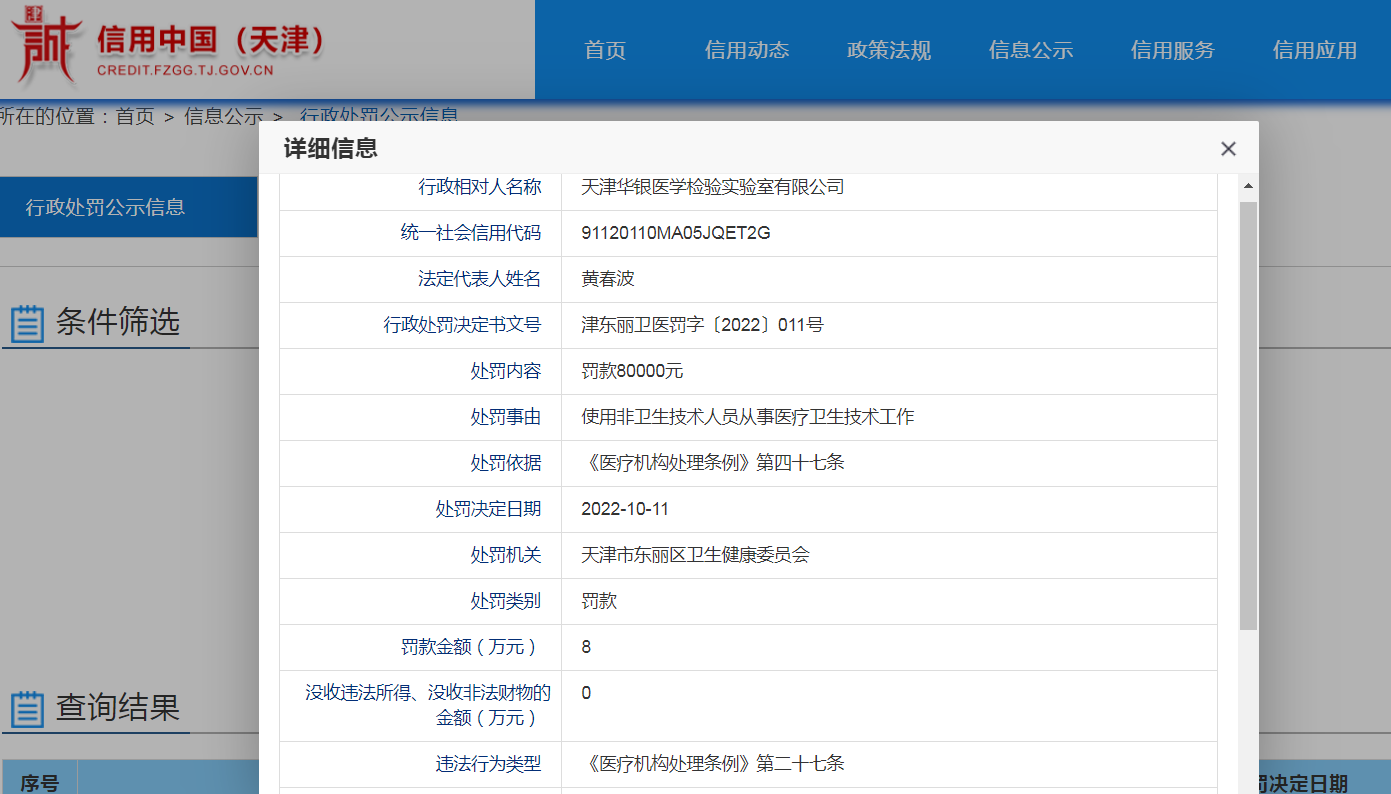Image resolution: width=1391 pixels, height=794 pixels.
Task: Click the 行政相对人名称 label
Action: click(480, 187)
